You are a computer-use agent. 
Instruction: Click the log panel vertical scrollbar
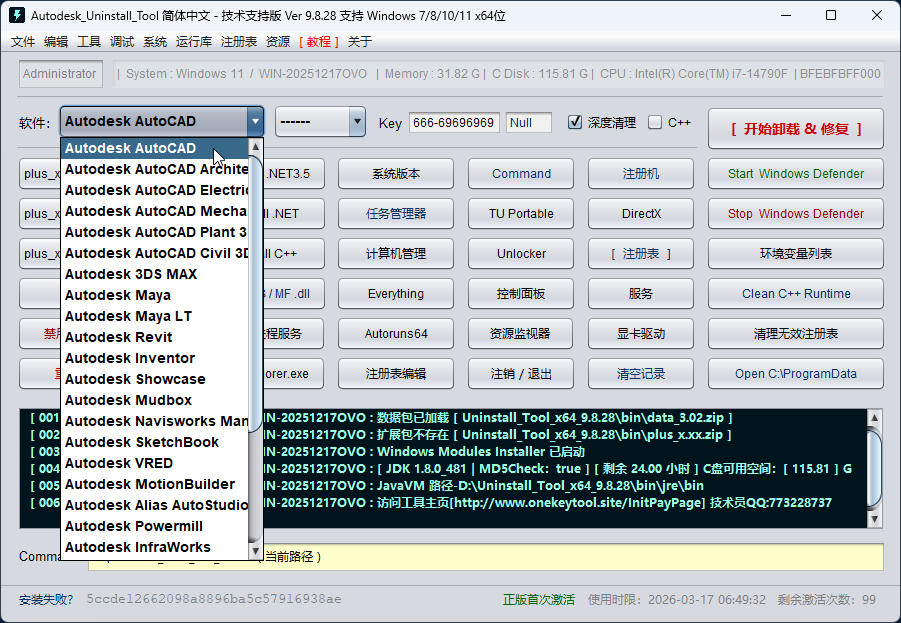875,468
